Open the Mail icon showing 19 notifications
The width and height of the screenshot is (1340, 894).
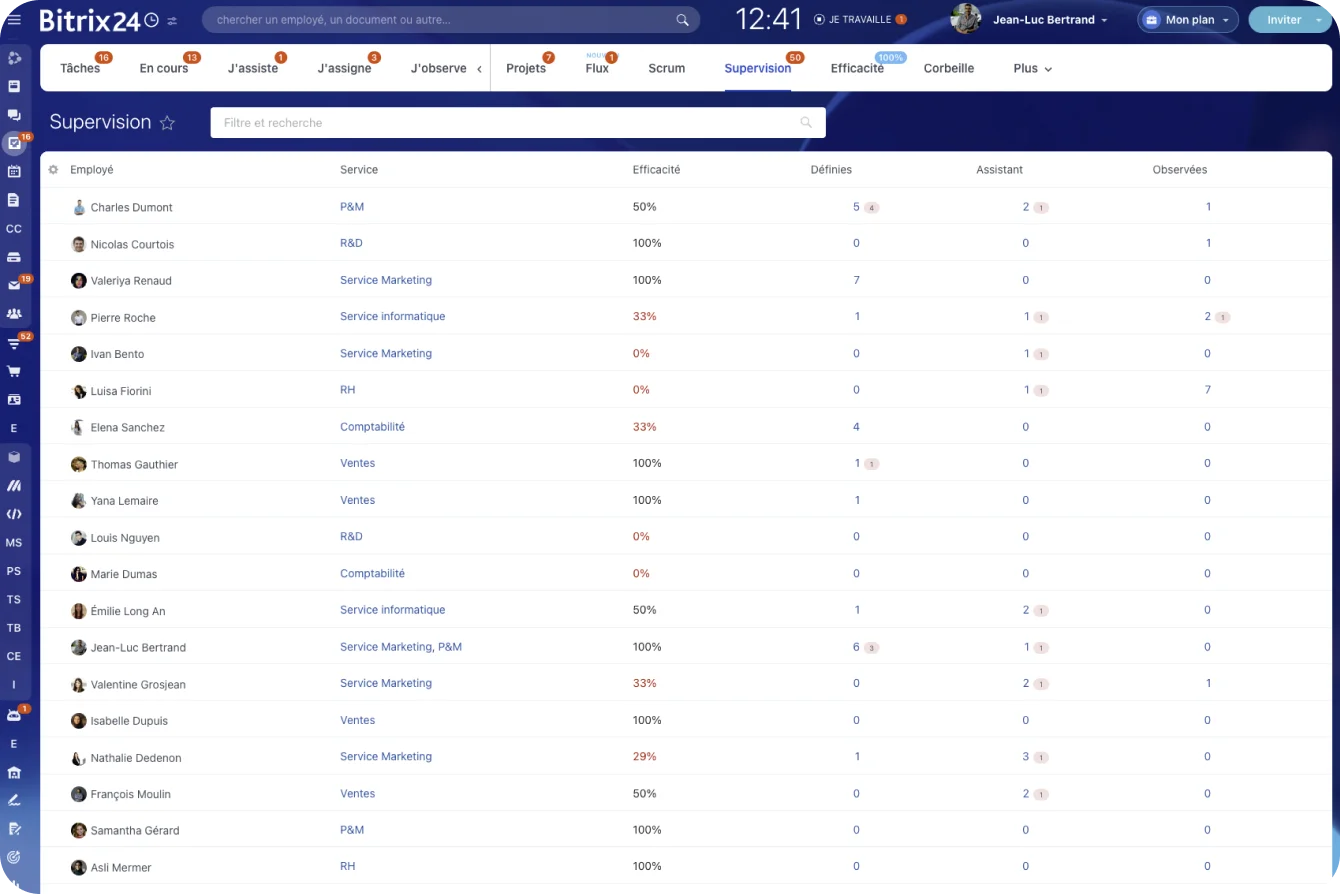pos(14,285)
